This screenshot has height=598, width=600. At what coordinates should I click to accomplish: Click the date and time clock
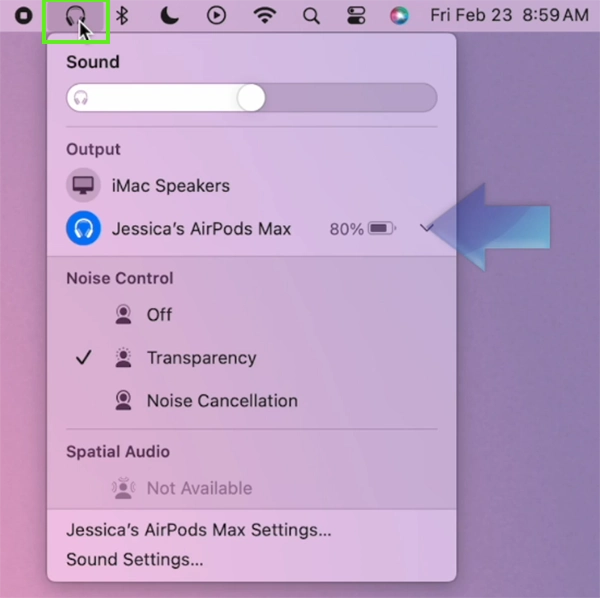point(509,16)
